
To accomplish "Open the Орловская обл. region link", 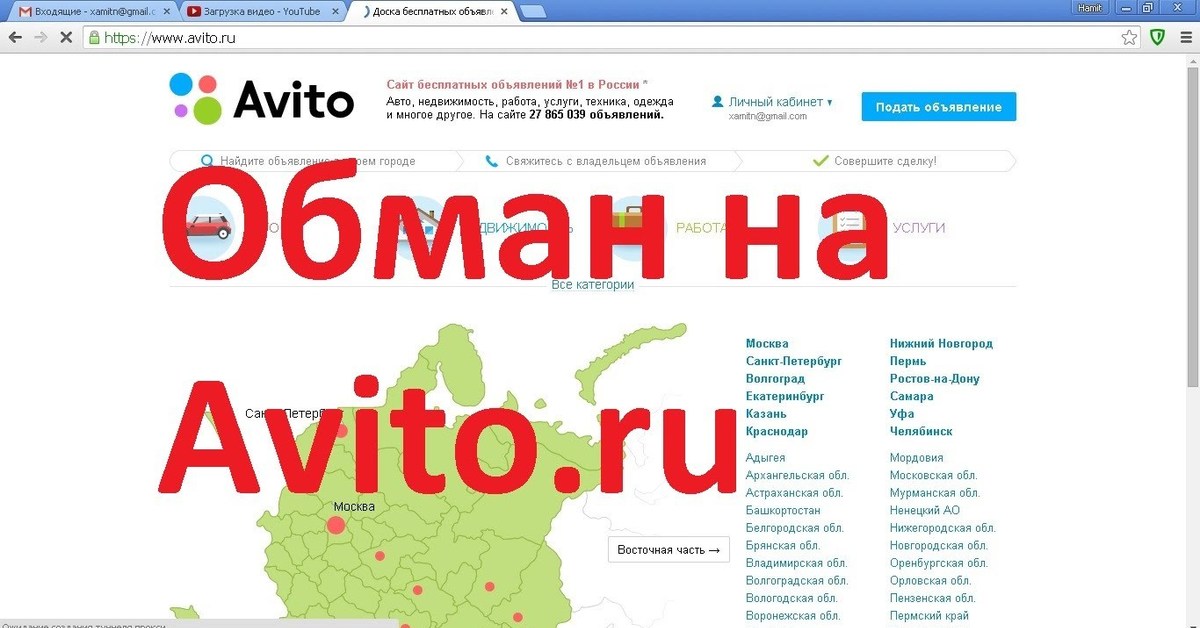I will coord(931,580).
